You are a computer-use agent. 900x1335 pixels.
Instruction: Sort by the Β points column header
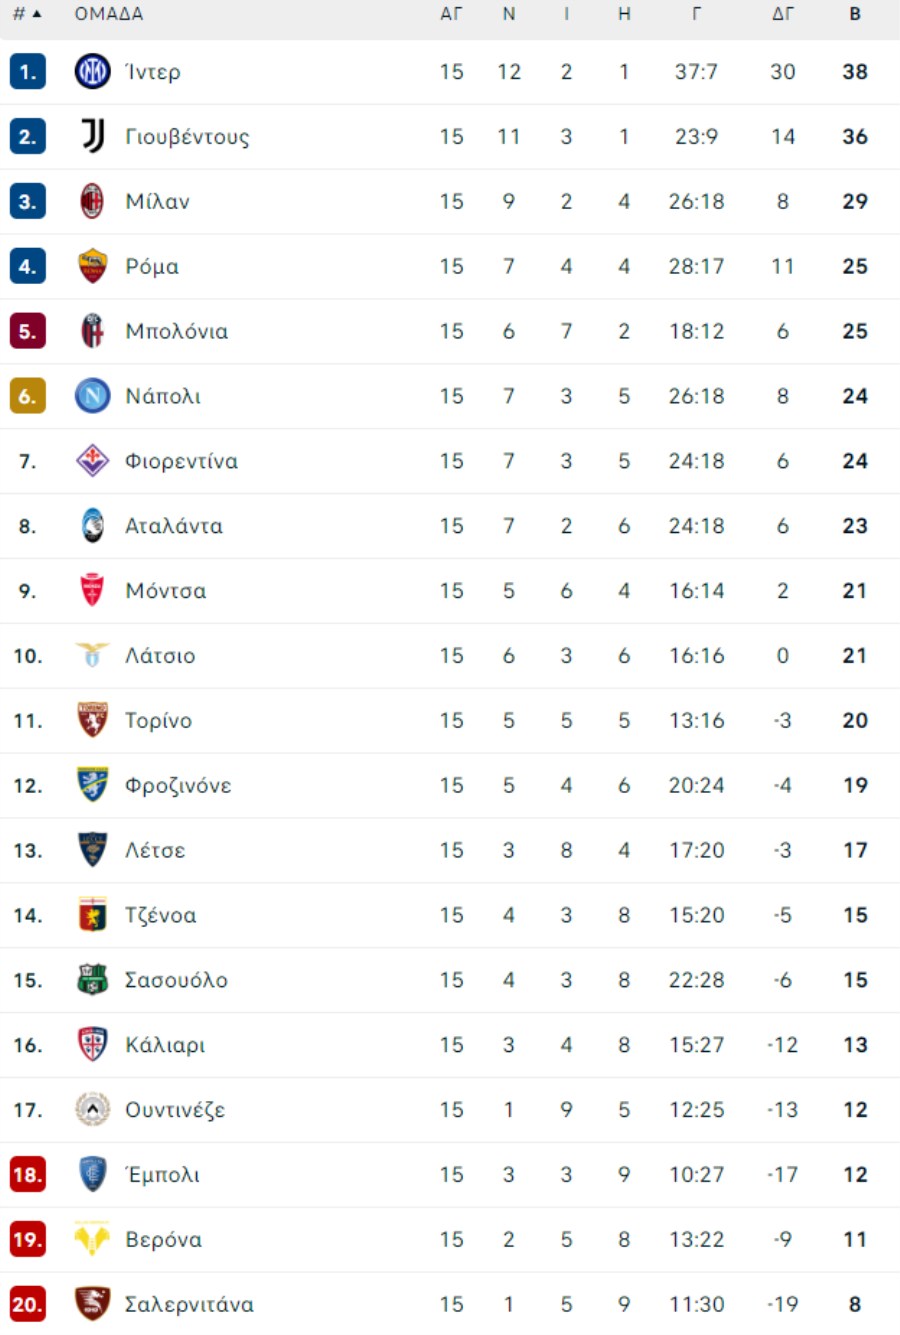(855, 14)
